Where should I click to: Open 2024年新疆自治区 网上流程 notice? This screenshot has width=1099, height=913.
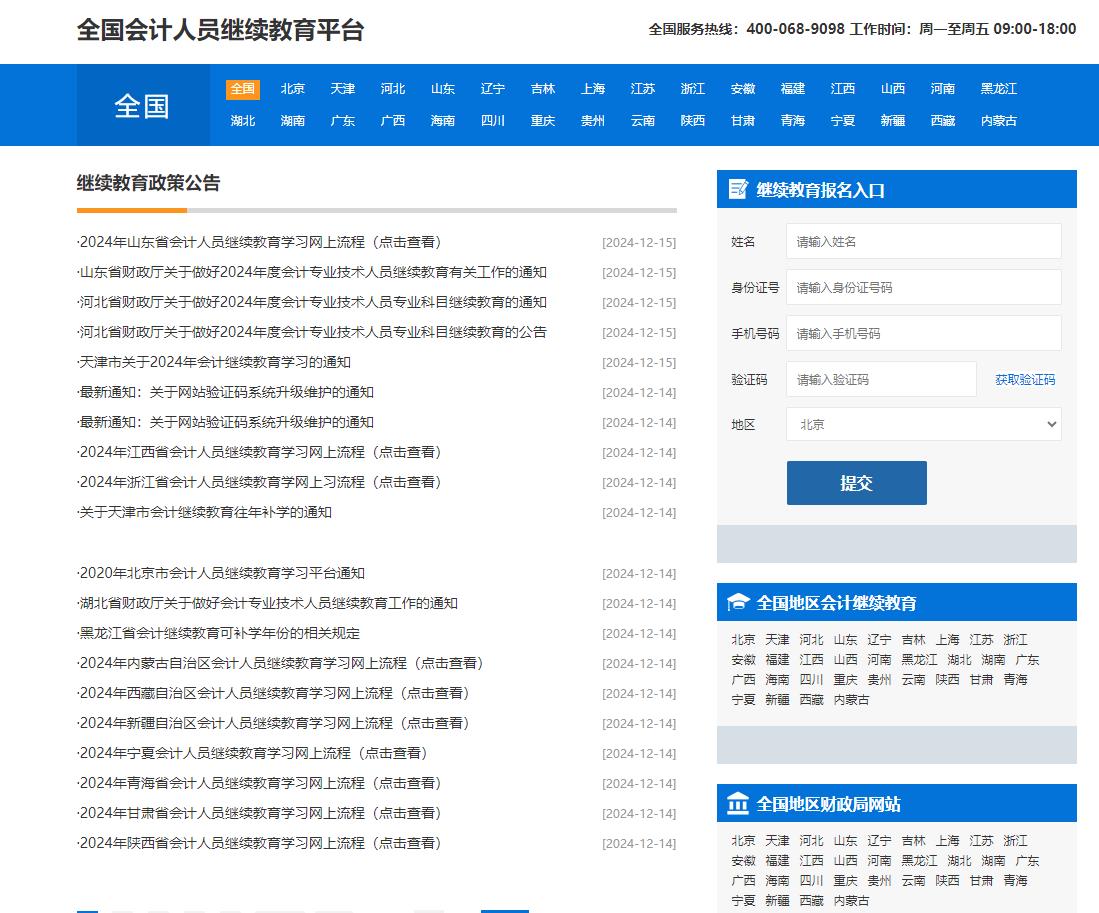click(x=273, y=723)
